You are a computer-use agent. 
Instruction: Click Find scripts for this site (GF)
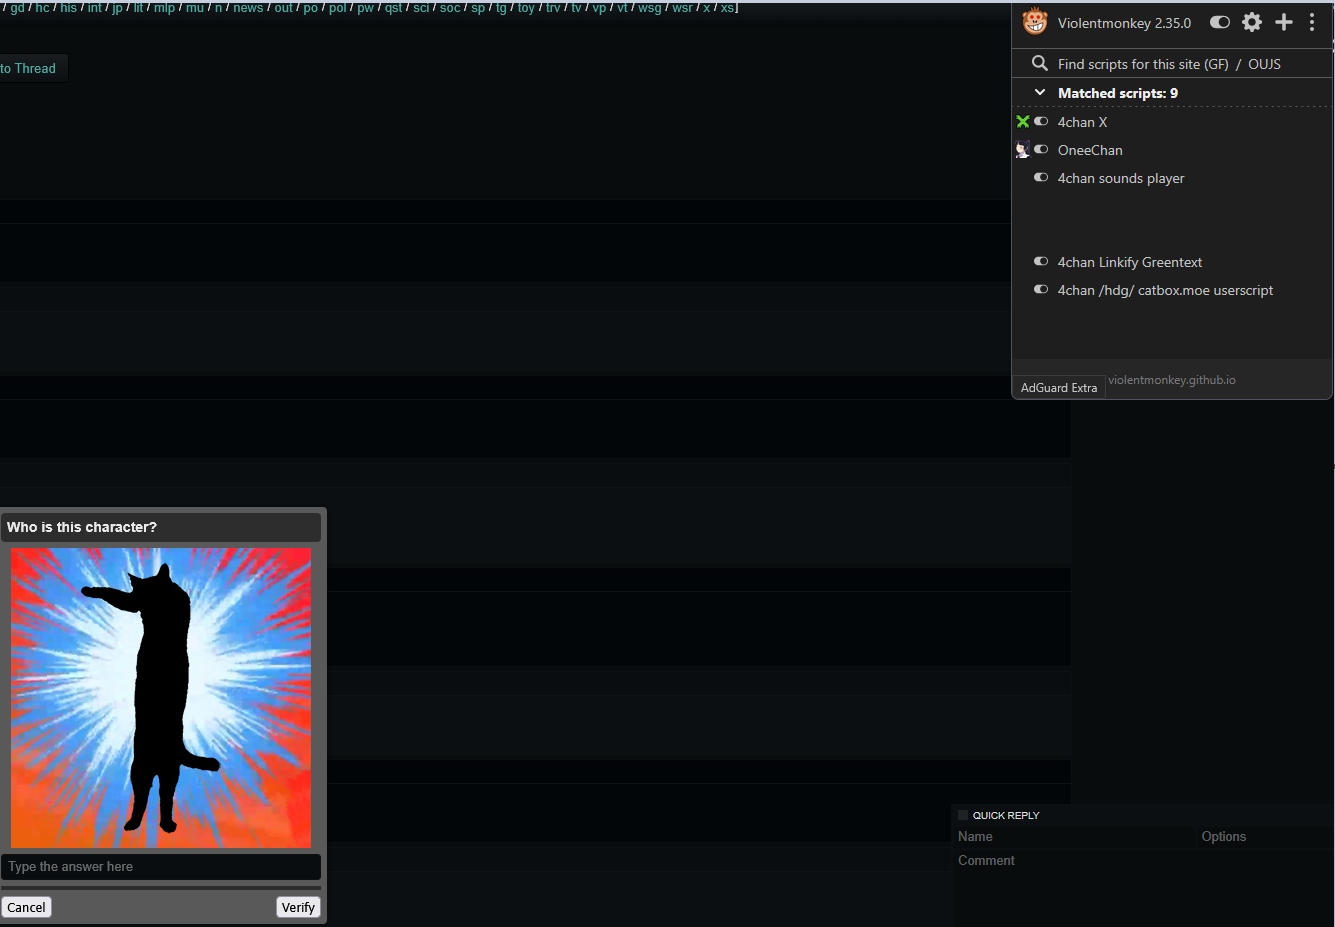[1143, 64]
